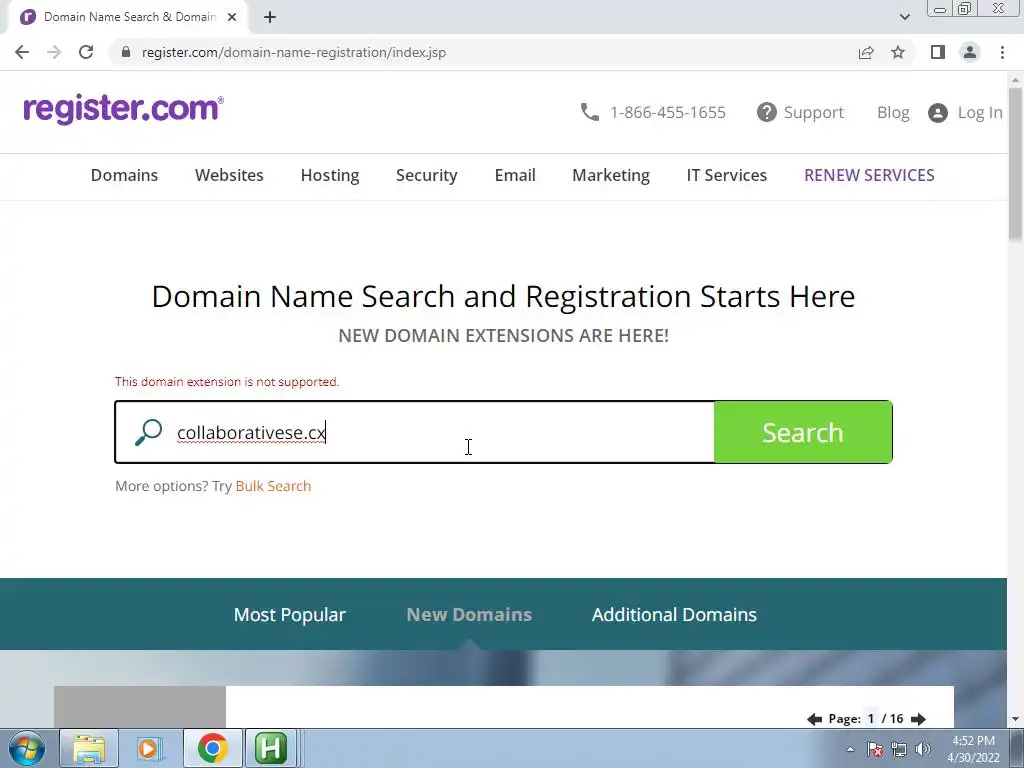Open green H app in taskbar

(x=271, y=748)
